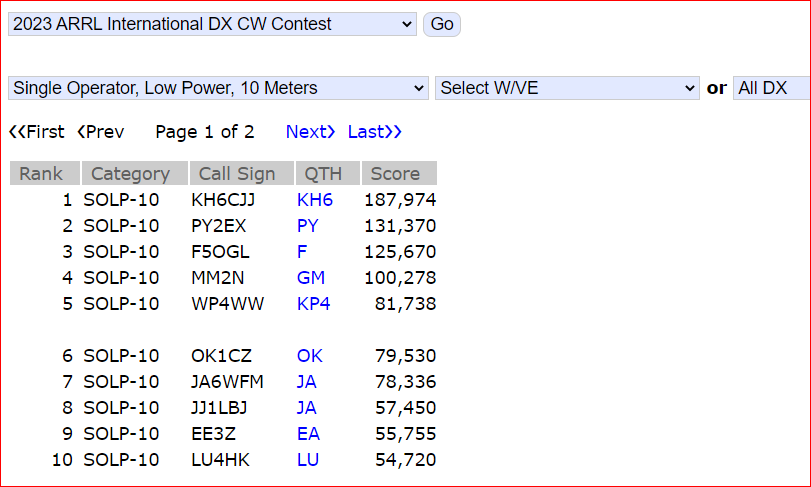Open the OK QTH link
811x487 pixels.
[x=310, y=356]
